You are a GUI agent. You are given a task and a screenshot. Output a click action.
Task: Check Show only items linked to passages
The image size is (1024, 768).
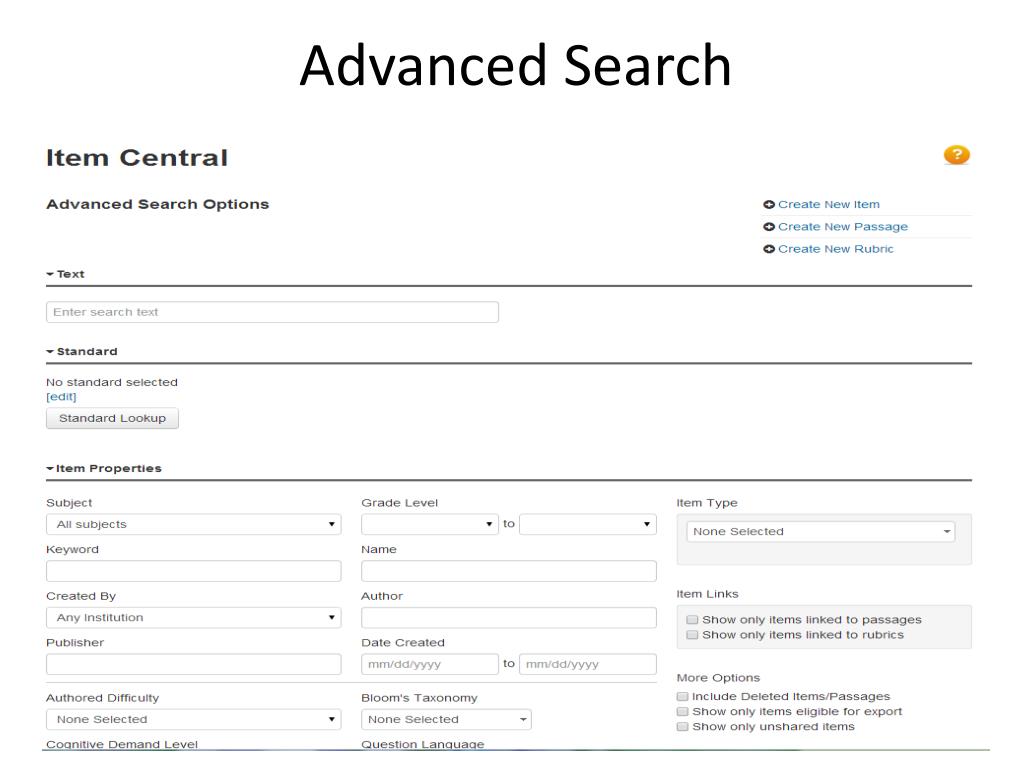click(x=692, y=620)
